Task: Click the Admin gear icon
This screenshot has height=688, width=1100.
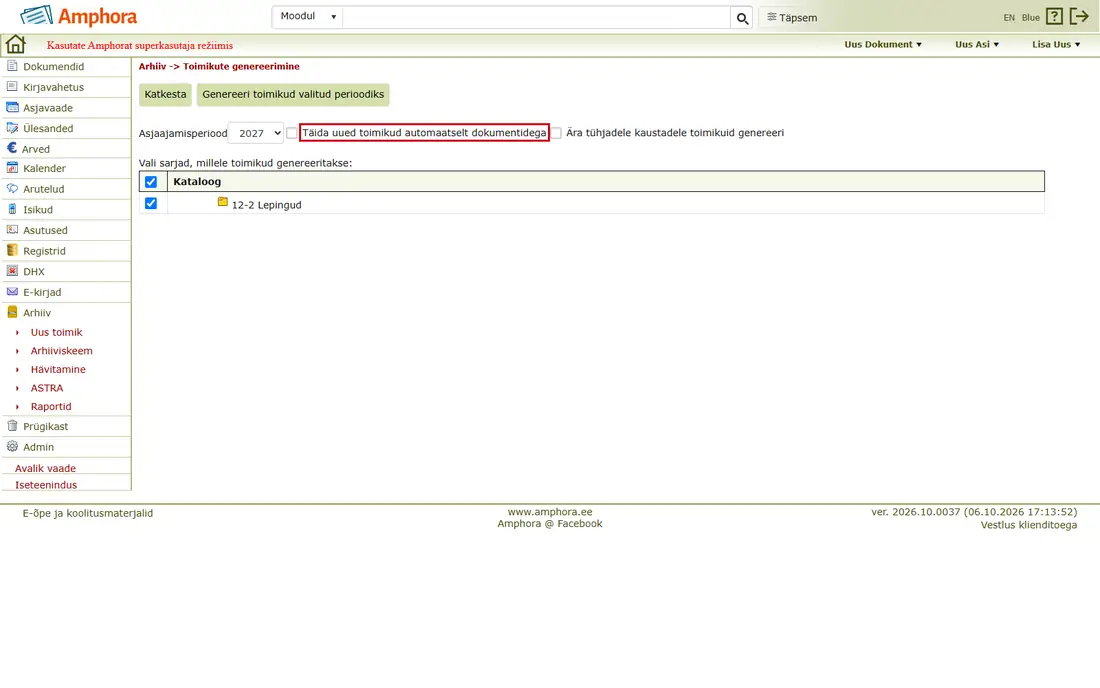Action: 12,446
